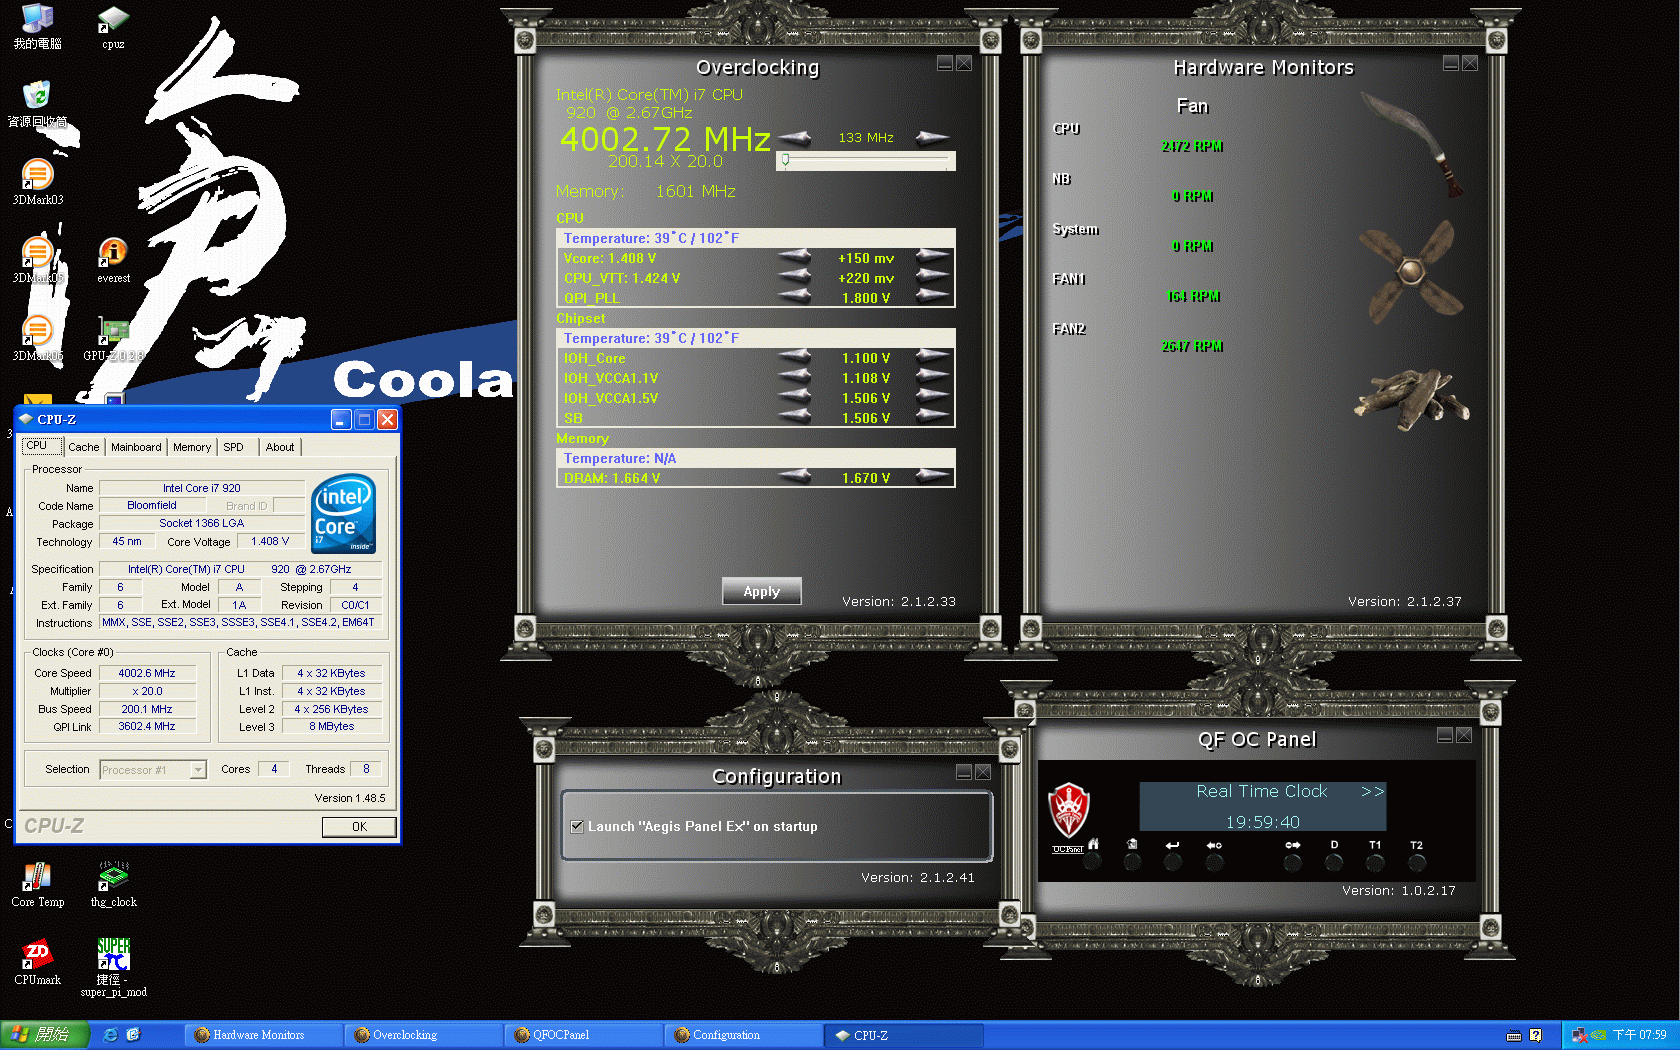Click the CPU-Z Multiplier x 20.0 value

click(147, 691)
